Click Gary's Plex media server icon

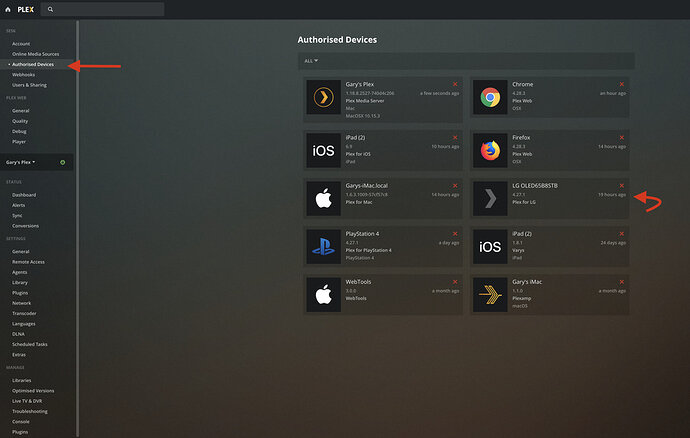(x=323, y=97)
